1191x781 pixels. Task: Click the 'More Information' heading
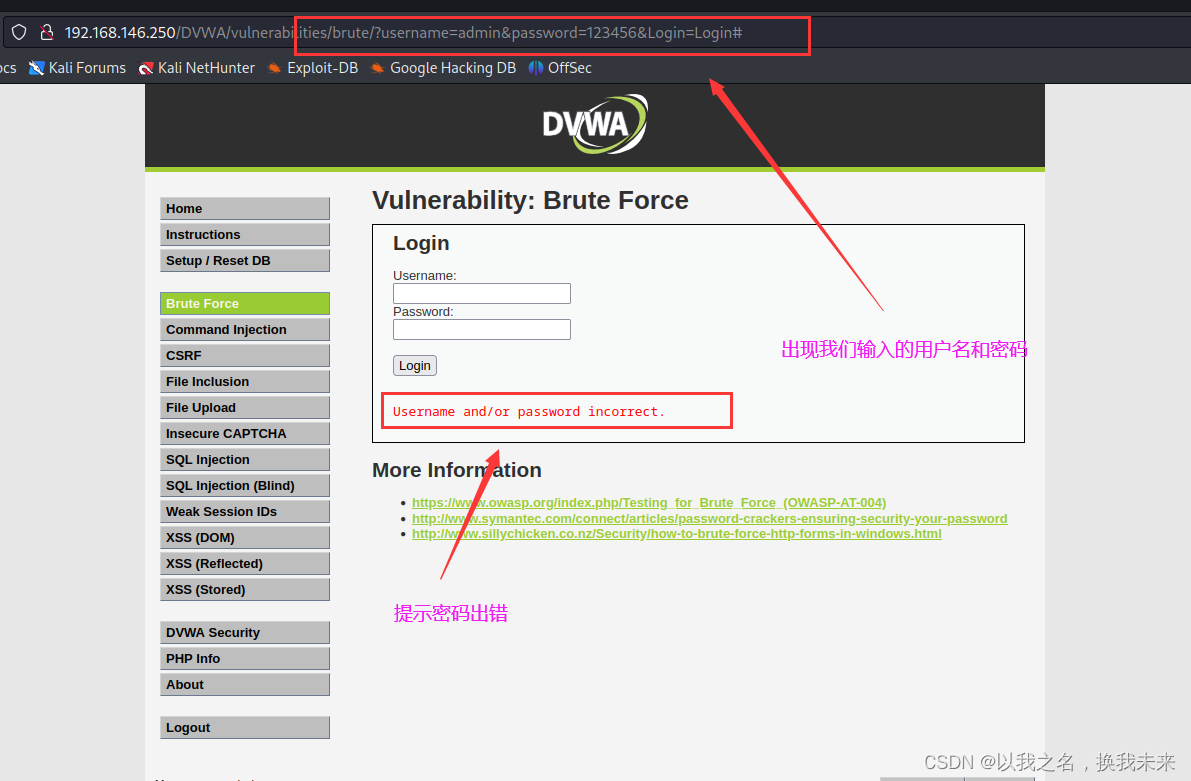[456, 470]
